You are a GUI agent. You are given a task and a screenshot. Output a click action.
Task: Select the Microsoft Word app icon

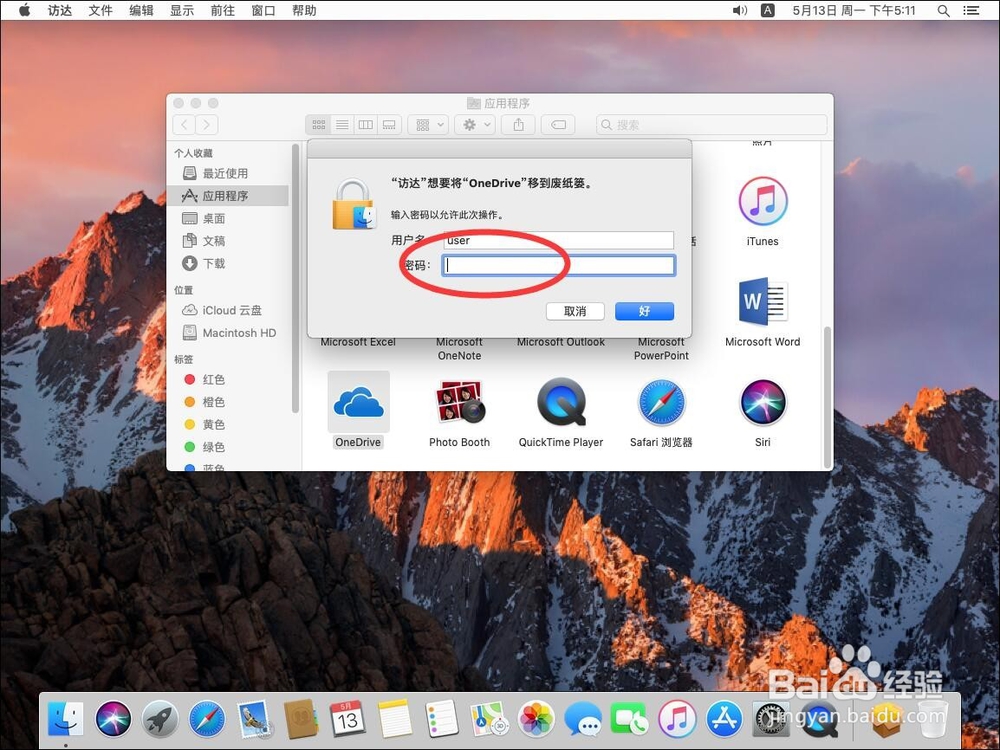(763, 302)
